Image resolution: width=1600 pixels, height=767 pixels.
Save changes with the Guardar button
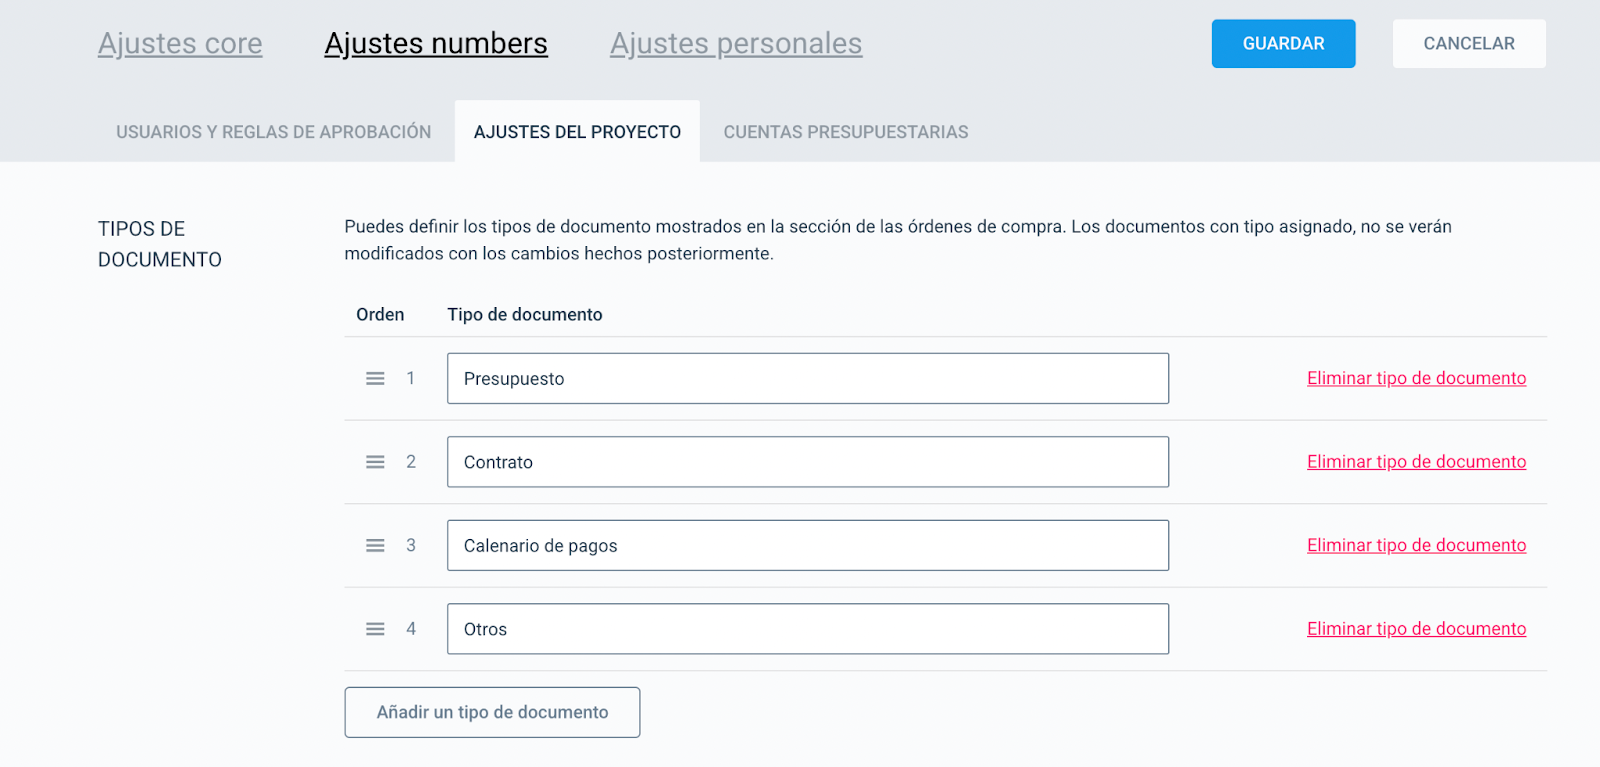(x=1283, y=44)
